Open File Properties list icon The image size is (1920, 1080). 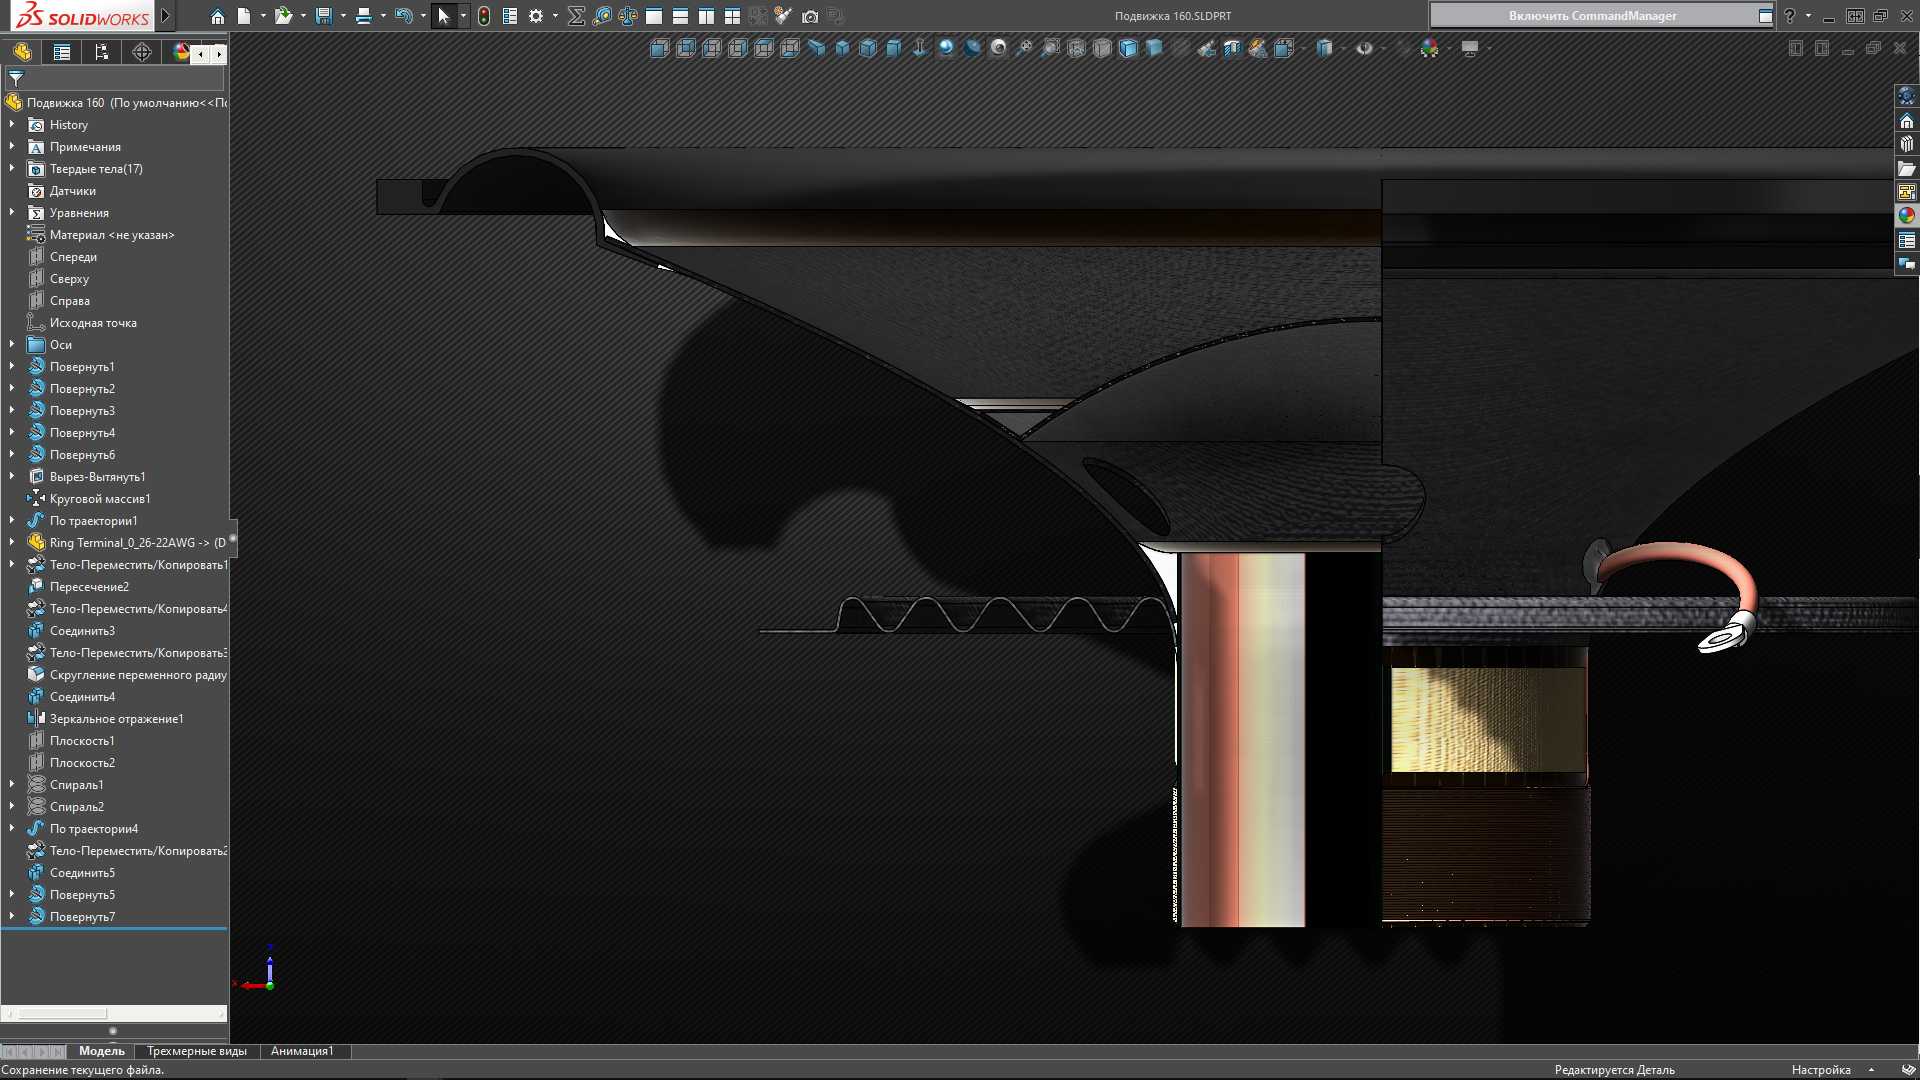510,16
